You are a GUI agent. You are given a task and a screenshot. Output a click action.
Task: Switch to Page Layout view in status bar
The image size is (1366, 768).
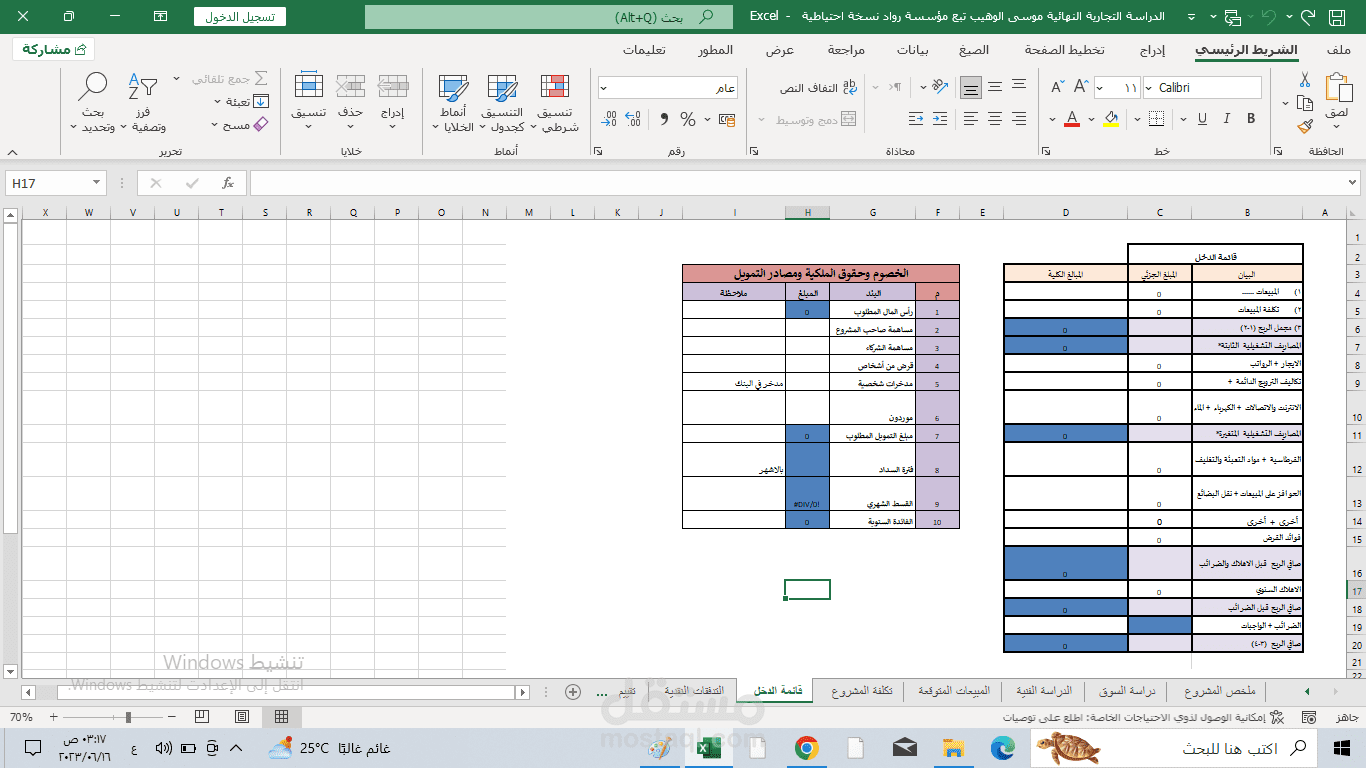(241, 717)
